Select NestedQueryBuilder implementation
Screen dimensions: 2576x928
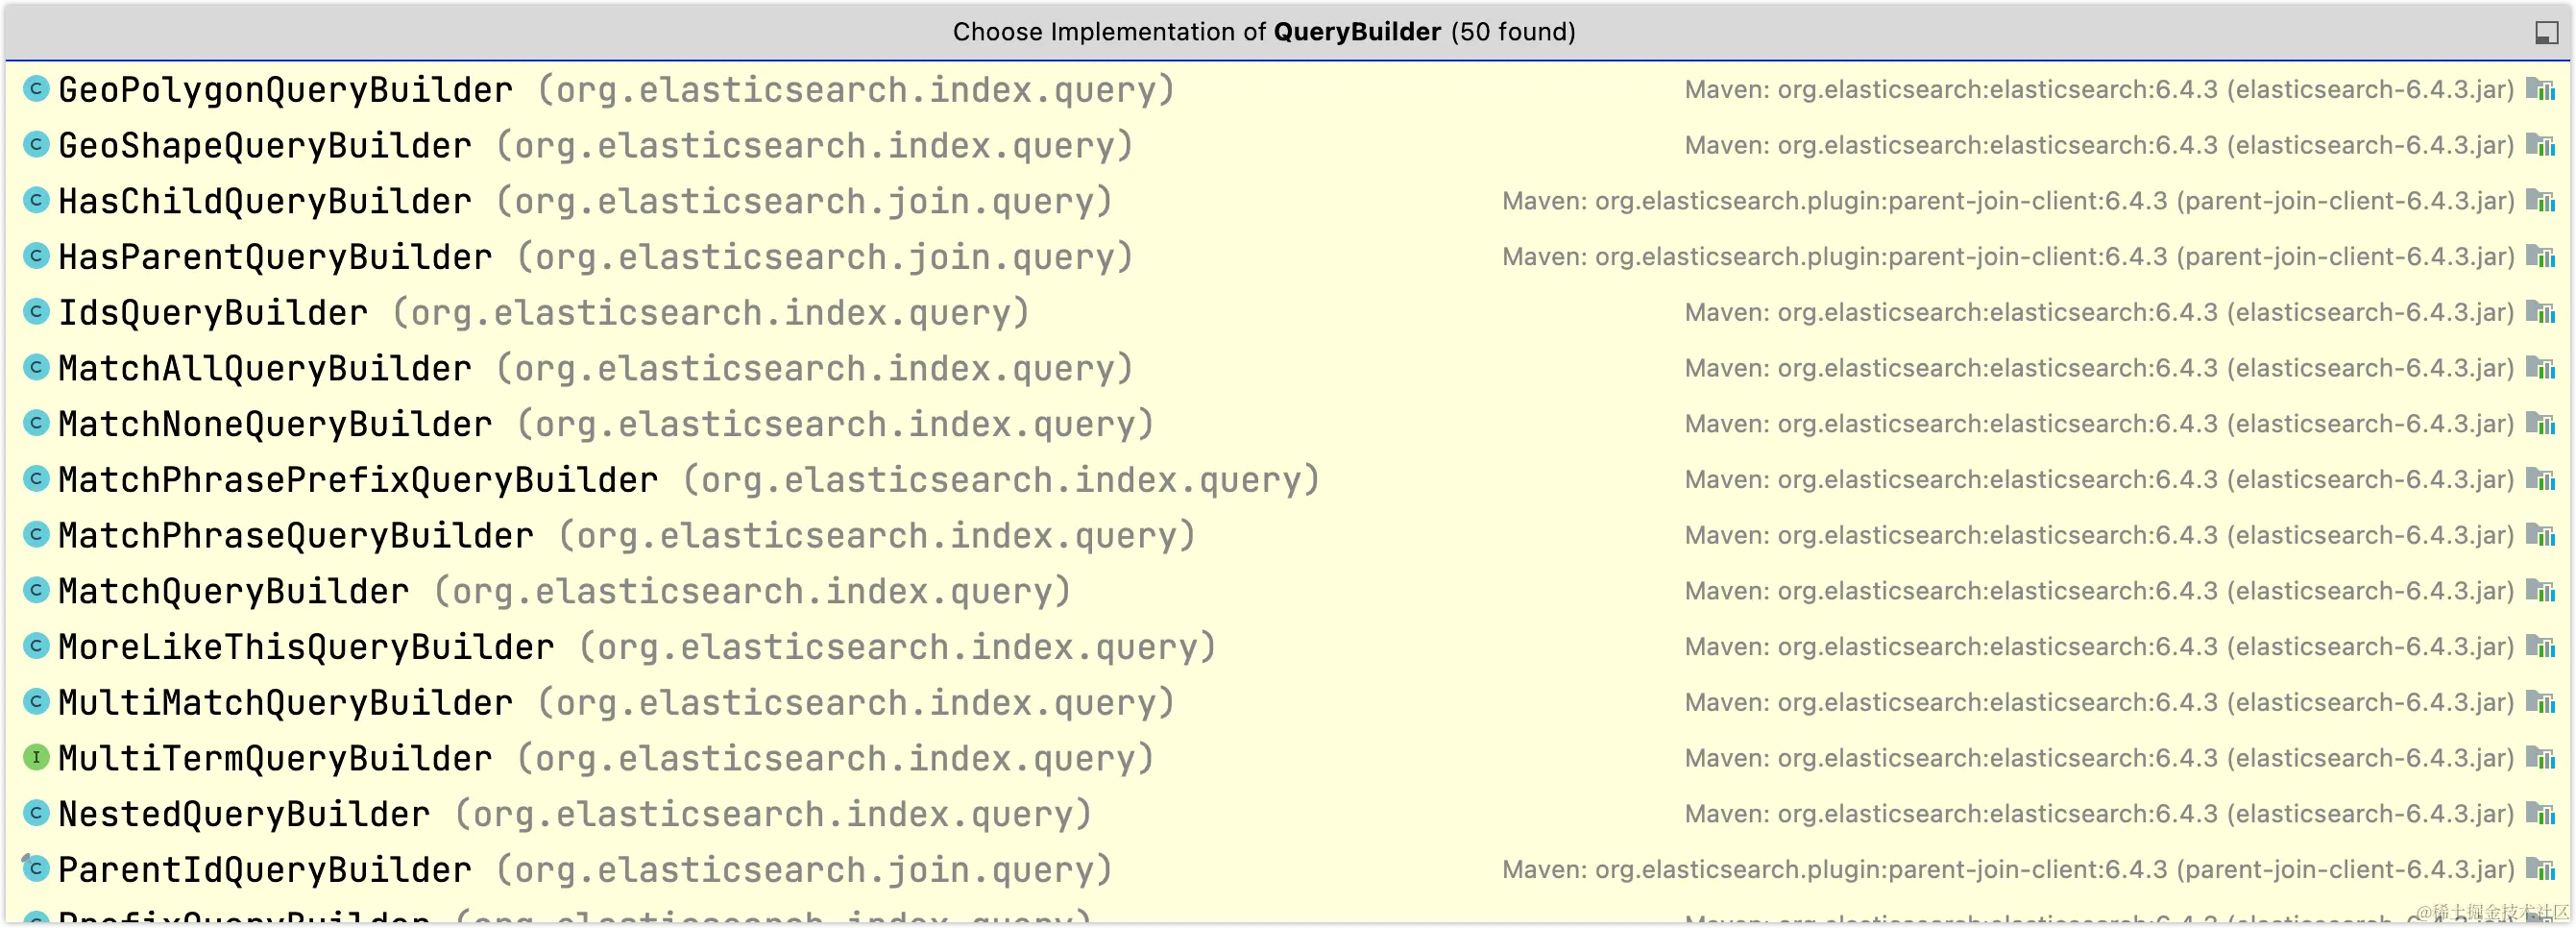click(x=1288, y=814)
